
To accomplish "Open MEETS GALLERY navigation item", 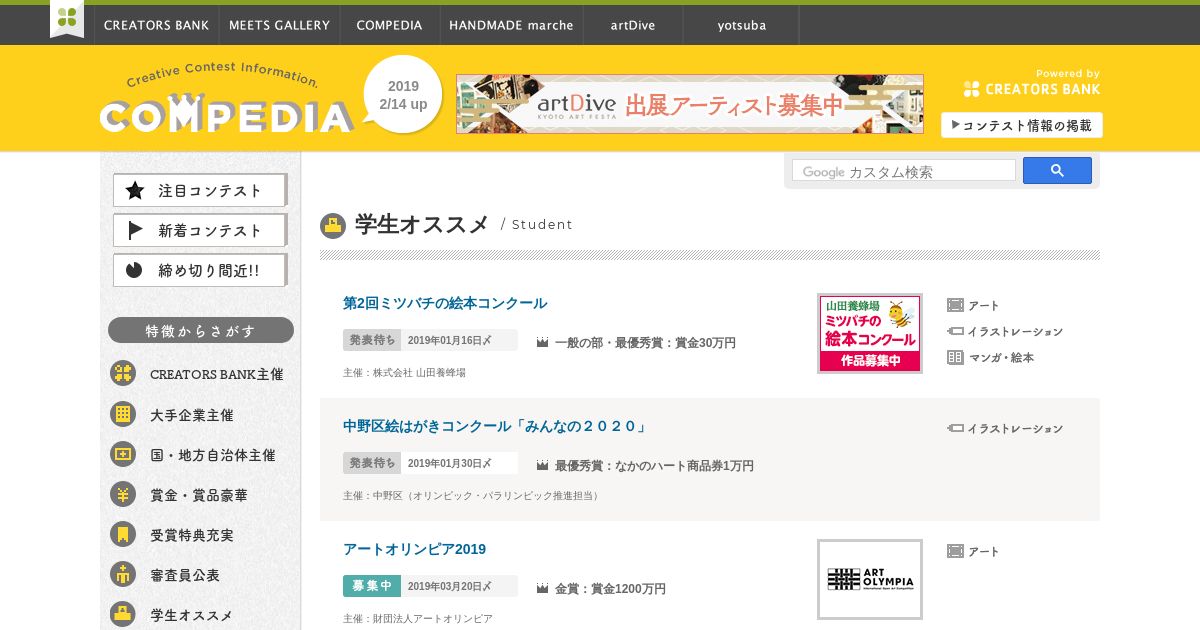I will (279, 25).
